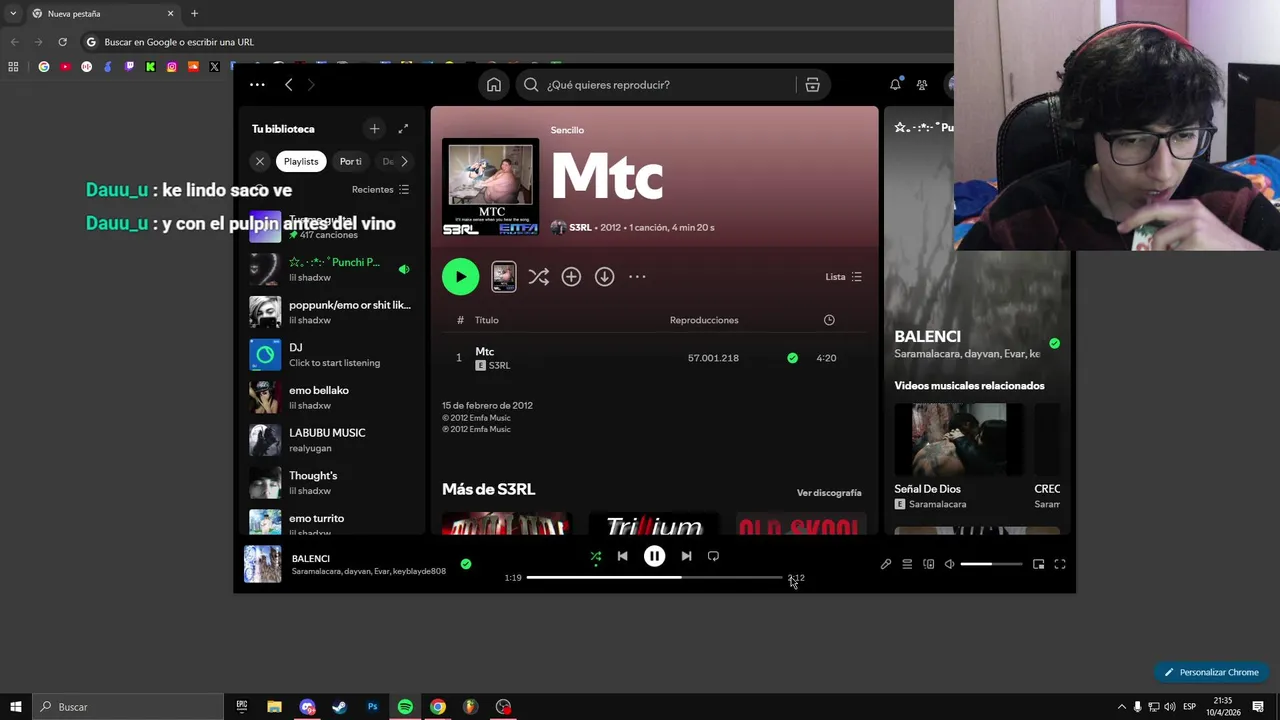Download the Mtc single
1280x720 pixels.
tap(604, 277)
